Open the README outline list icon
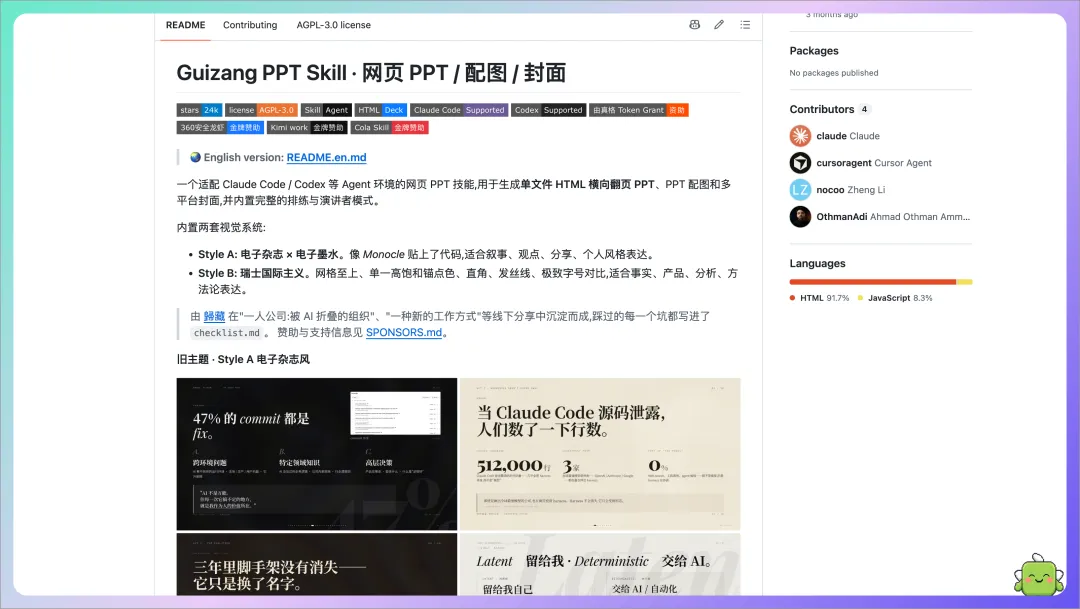This screenshot has width=1080, height=609. [x=745, y=25]
